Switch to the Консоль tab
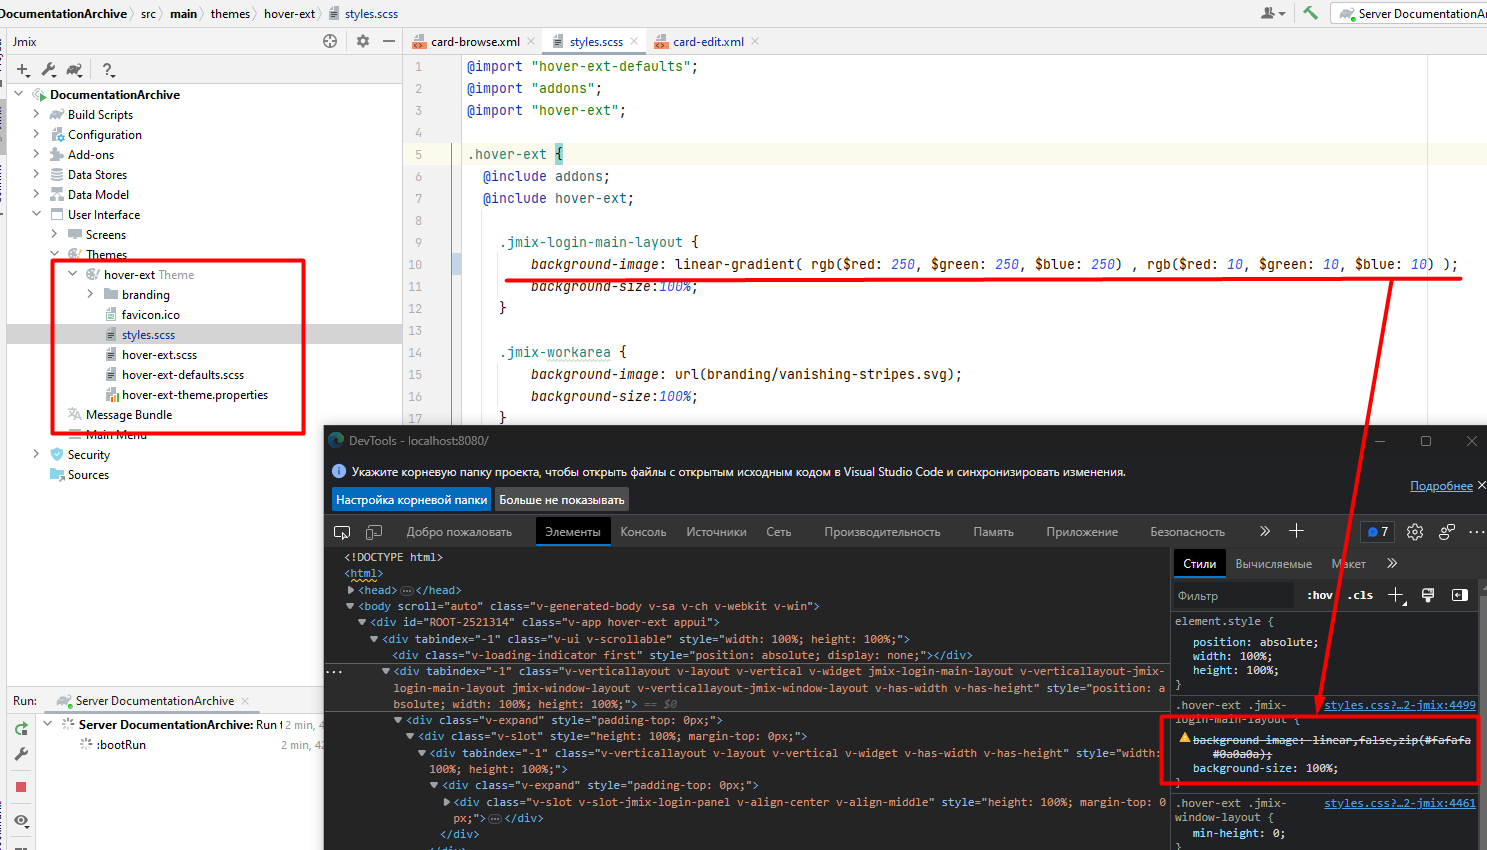 pos(643,532)
